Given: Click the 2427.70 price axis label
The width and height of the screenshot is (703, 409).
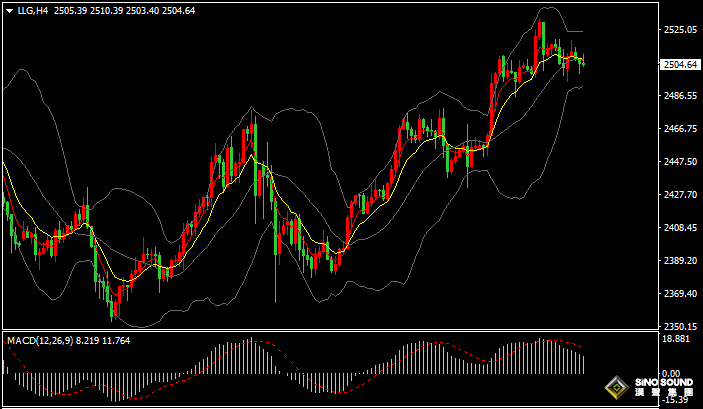Looking at the screenshot, I should coord(681,195).
